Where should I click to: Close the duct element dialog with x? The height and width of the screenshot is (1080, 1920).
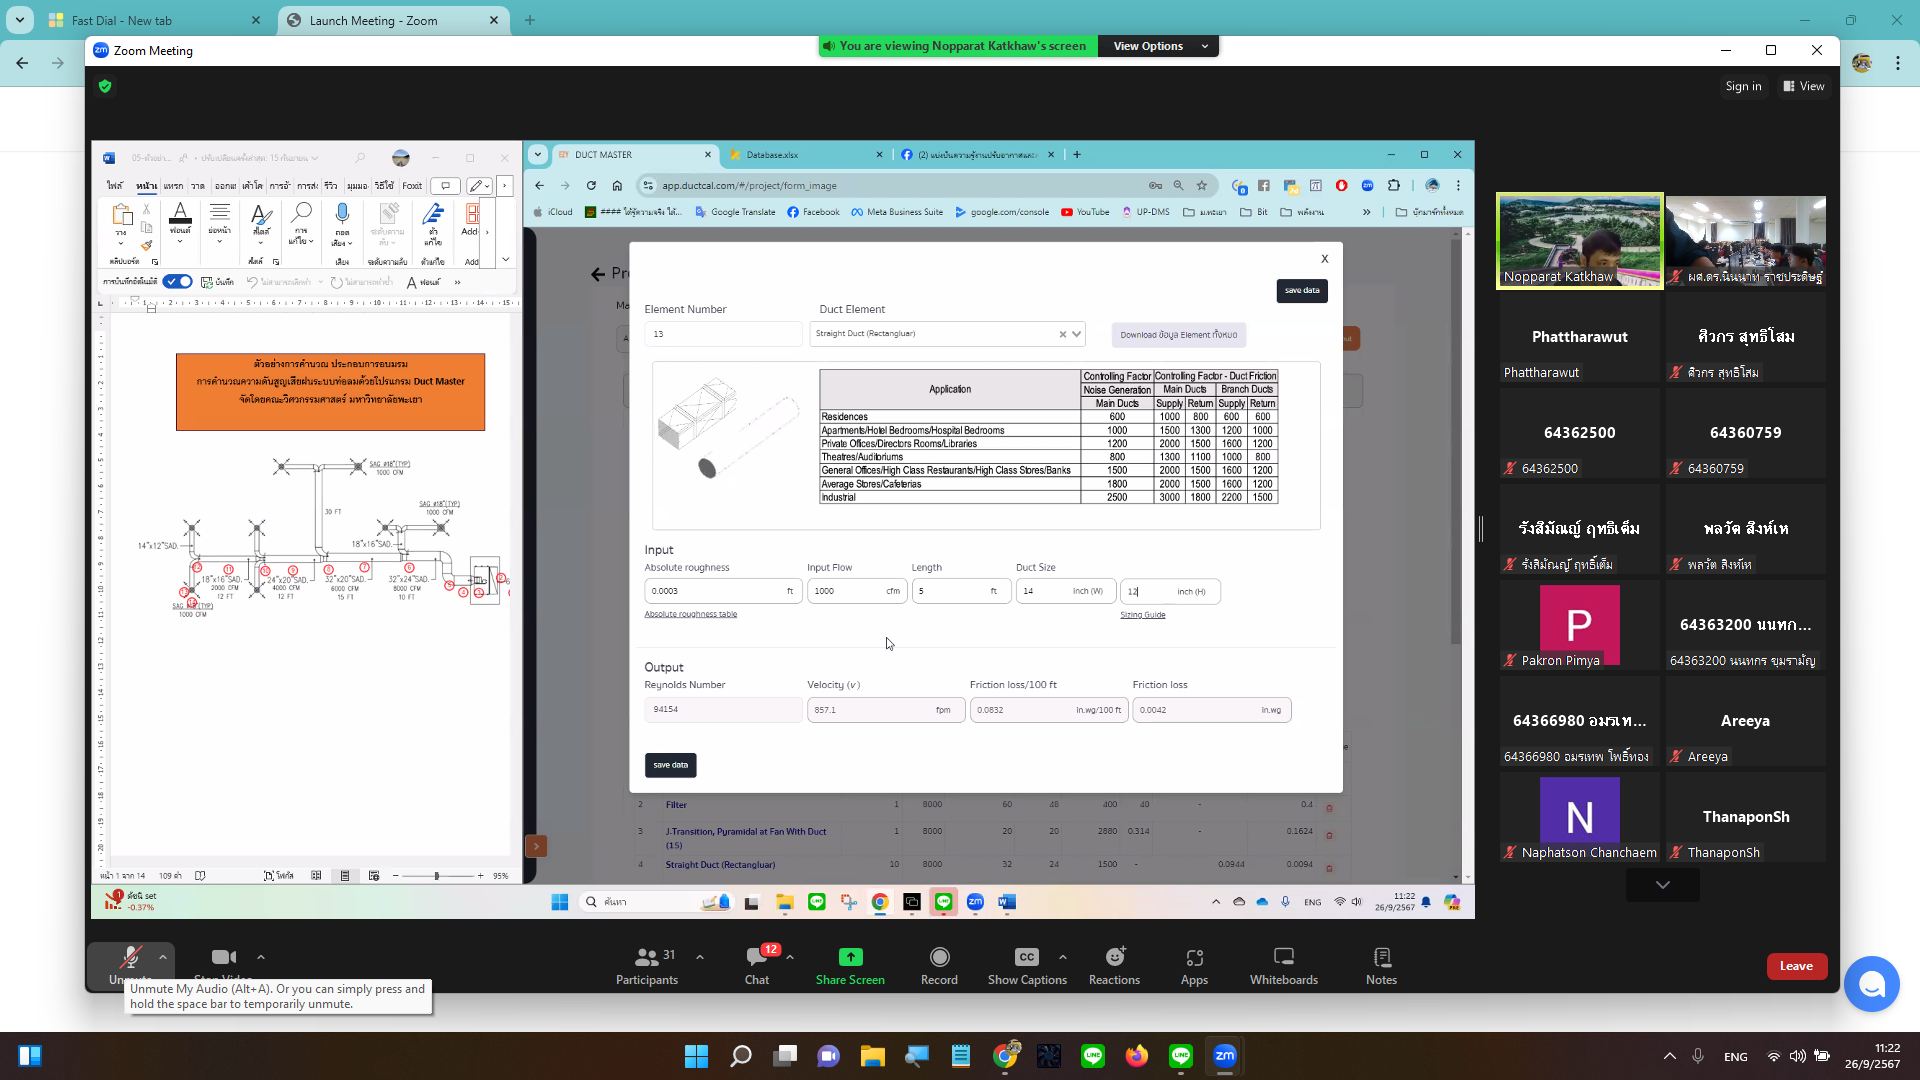tap(1325, 259)
